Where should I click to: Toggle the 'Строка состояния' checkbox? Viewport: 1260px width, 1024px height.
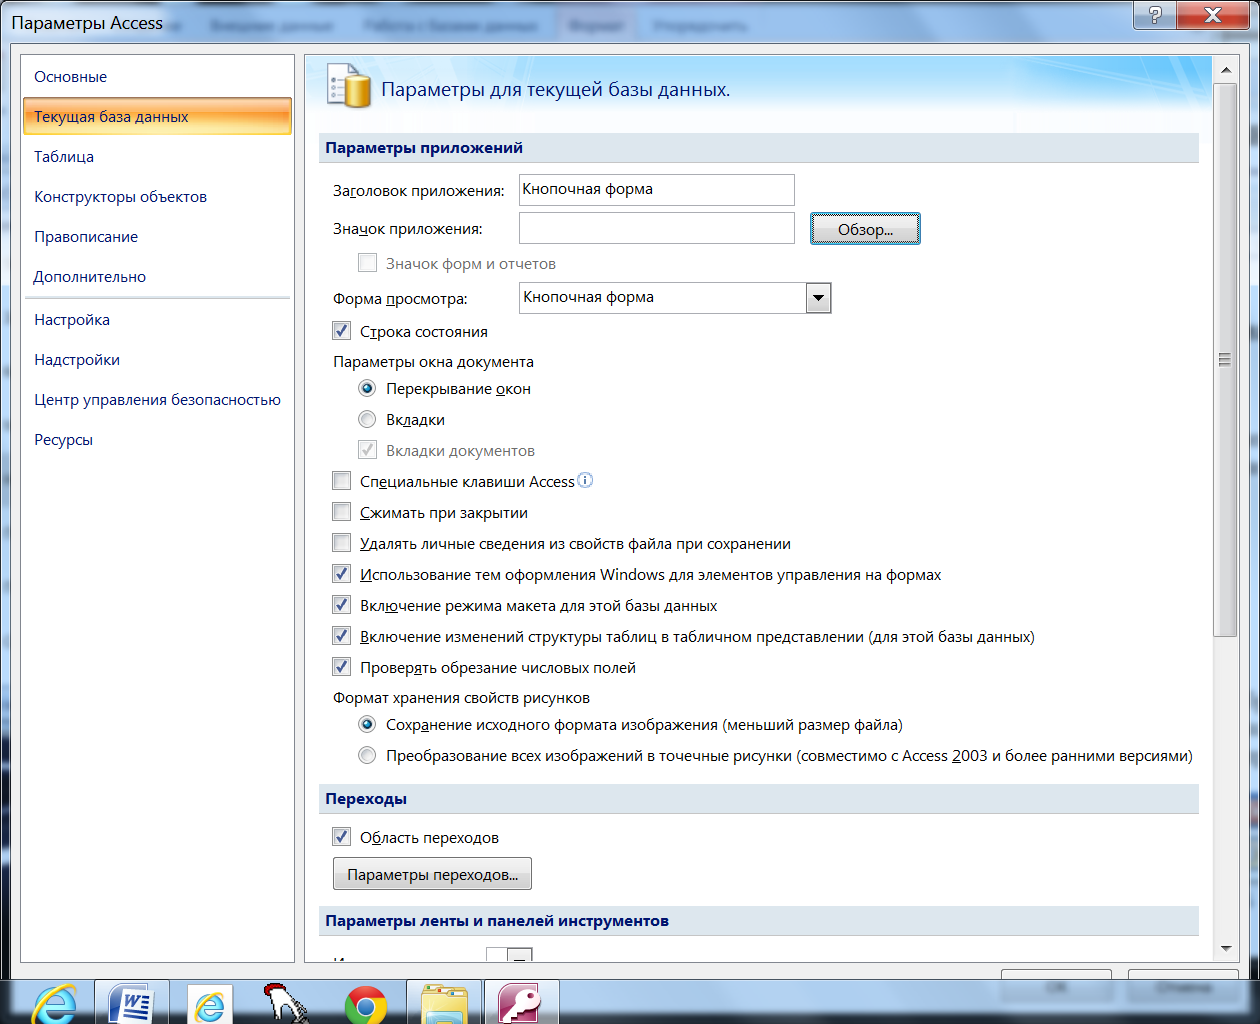pos(342,331)
